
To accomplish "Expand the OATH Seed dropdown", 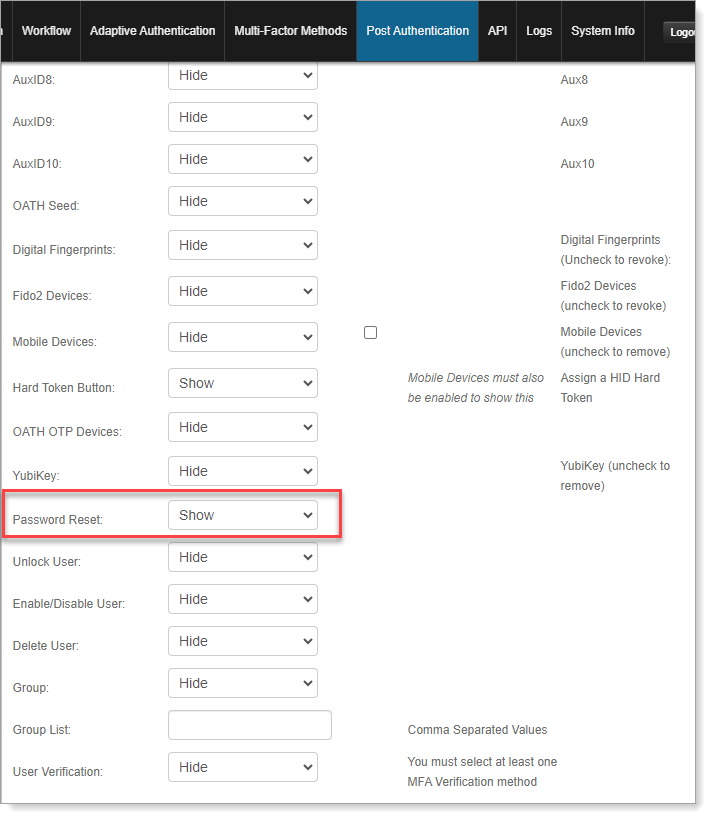I will [x=243, y=202].
